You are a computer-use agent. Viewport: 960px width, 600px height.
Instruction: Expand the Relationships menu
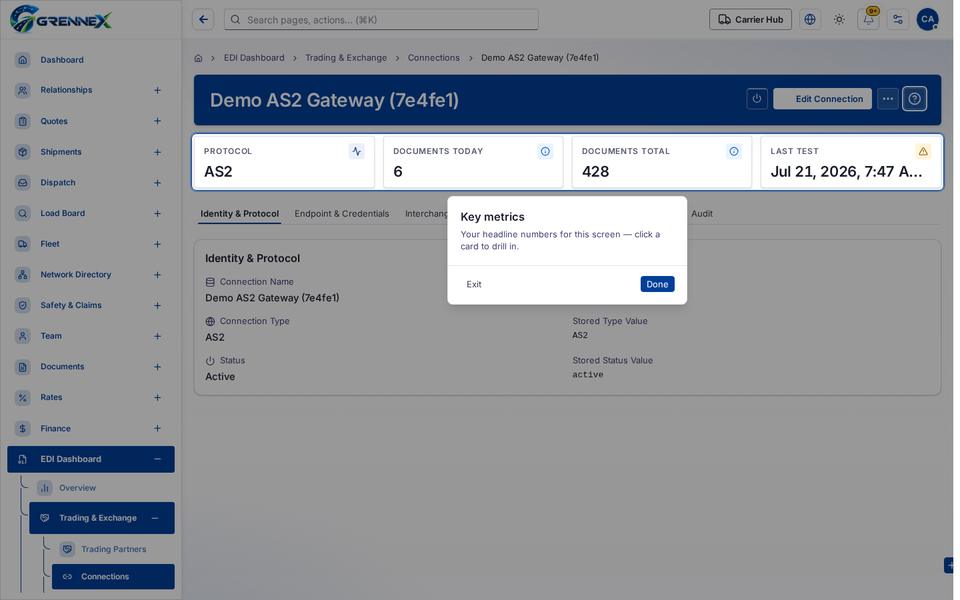tap(157, 90)
